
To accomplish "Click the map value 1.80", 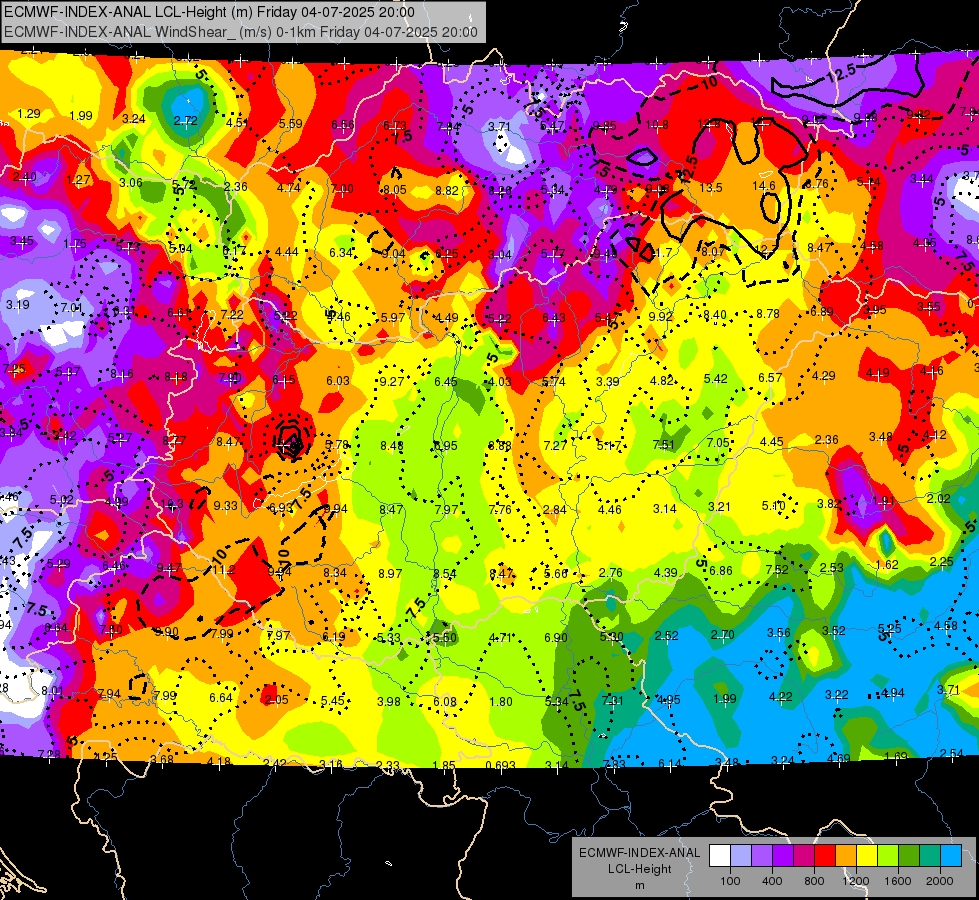I will tap(501, 701).
